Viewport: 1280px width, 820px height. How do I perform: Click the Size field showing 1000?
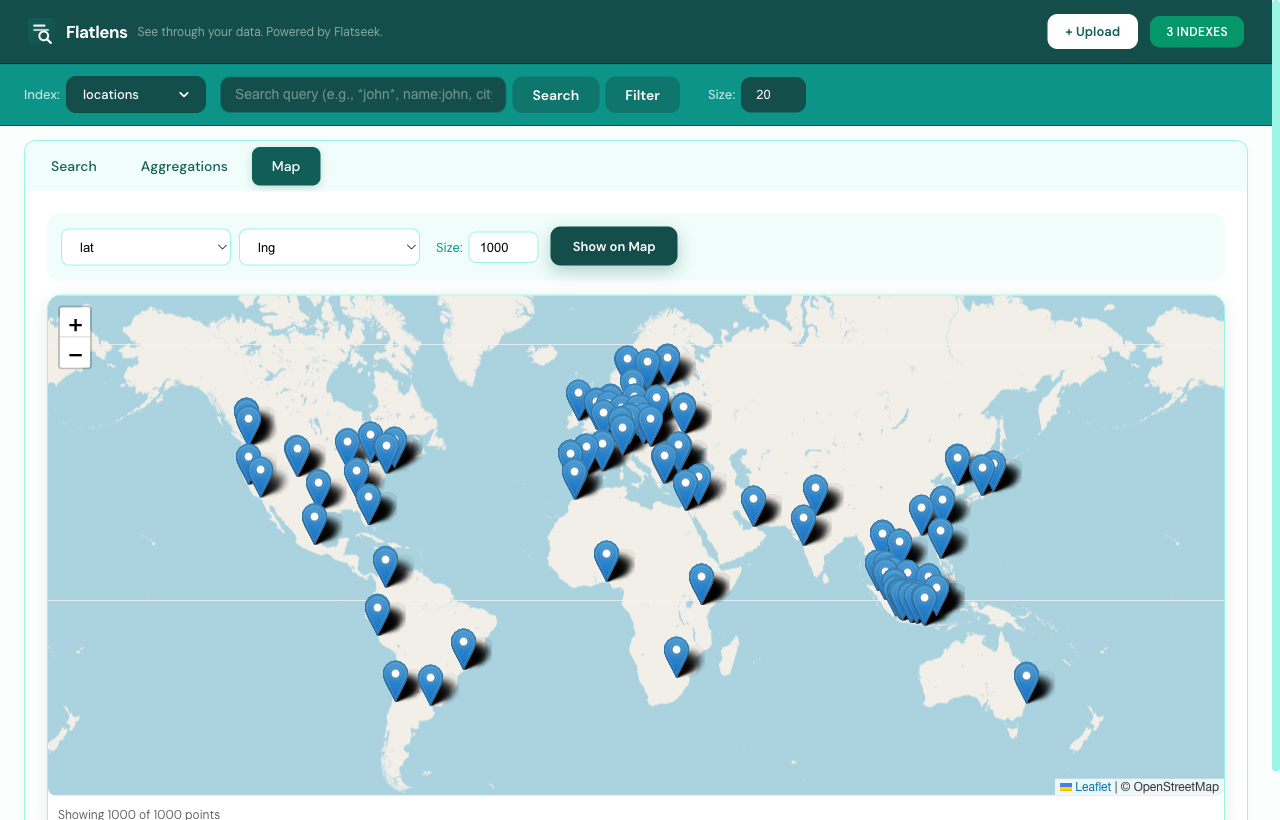pos(503,246)
